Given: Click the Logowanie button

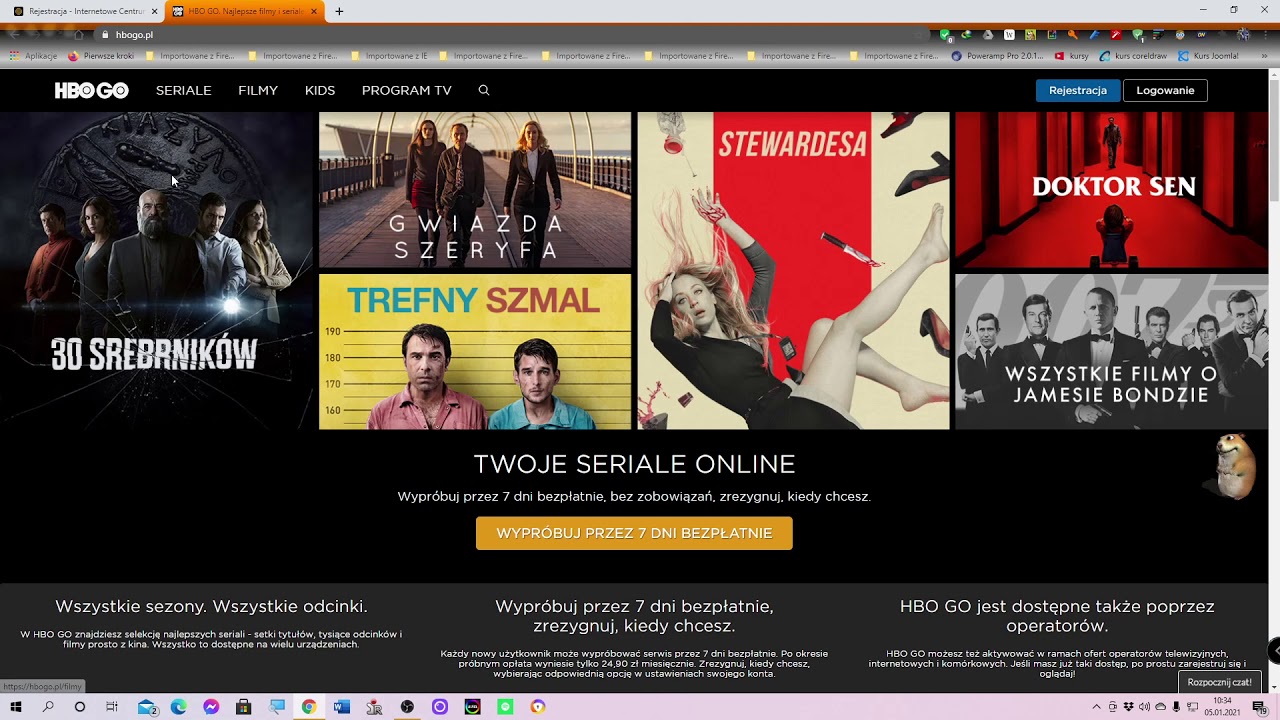Looking at the screenshot, I should coord(1165,90).
